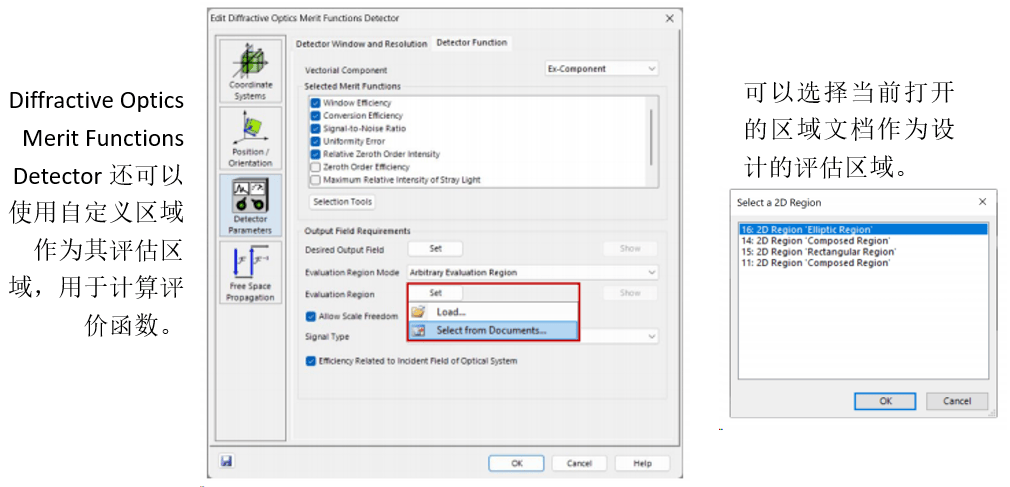The image size is (1010, 487).
Task: Toggle the Window Efficiency checkbox
Action: click(316, 103)
